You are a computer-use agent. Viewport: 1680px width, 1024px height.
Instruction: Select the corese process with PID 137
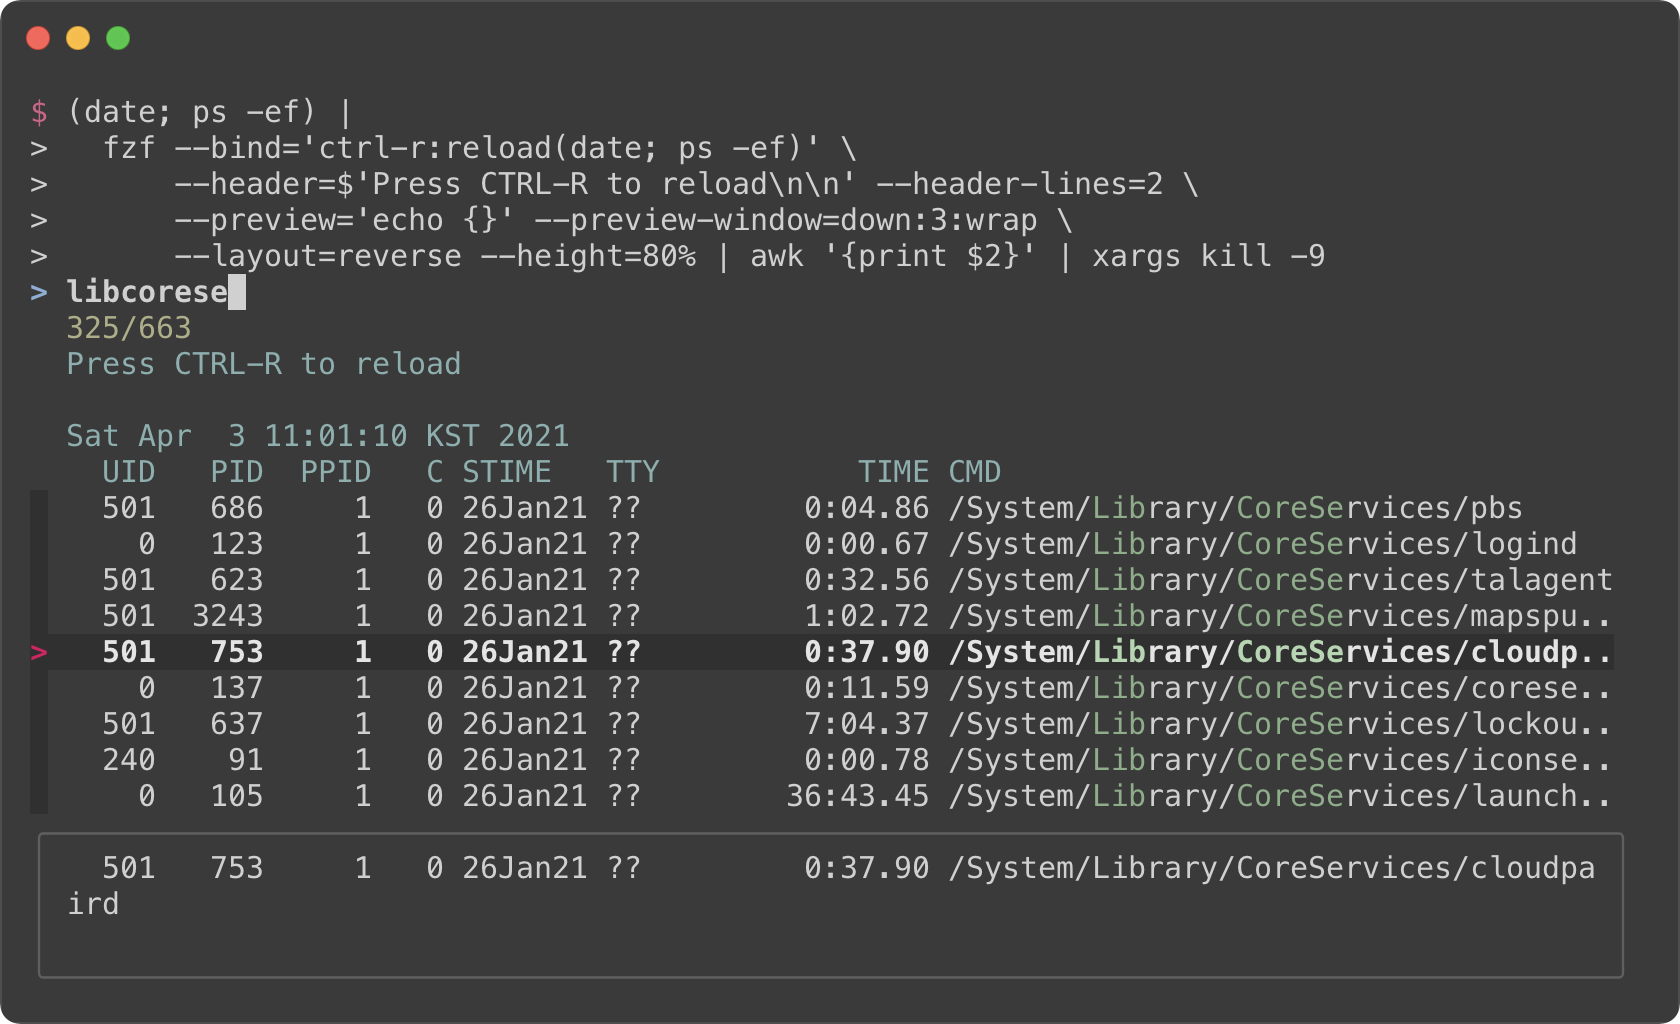coord(830,688)
